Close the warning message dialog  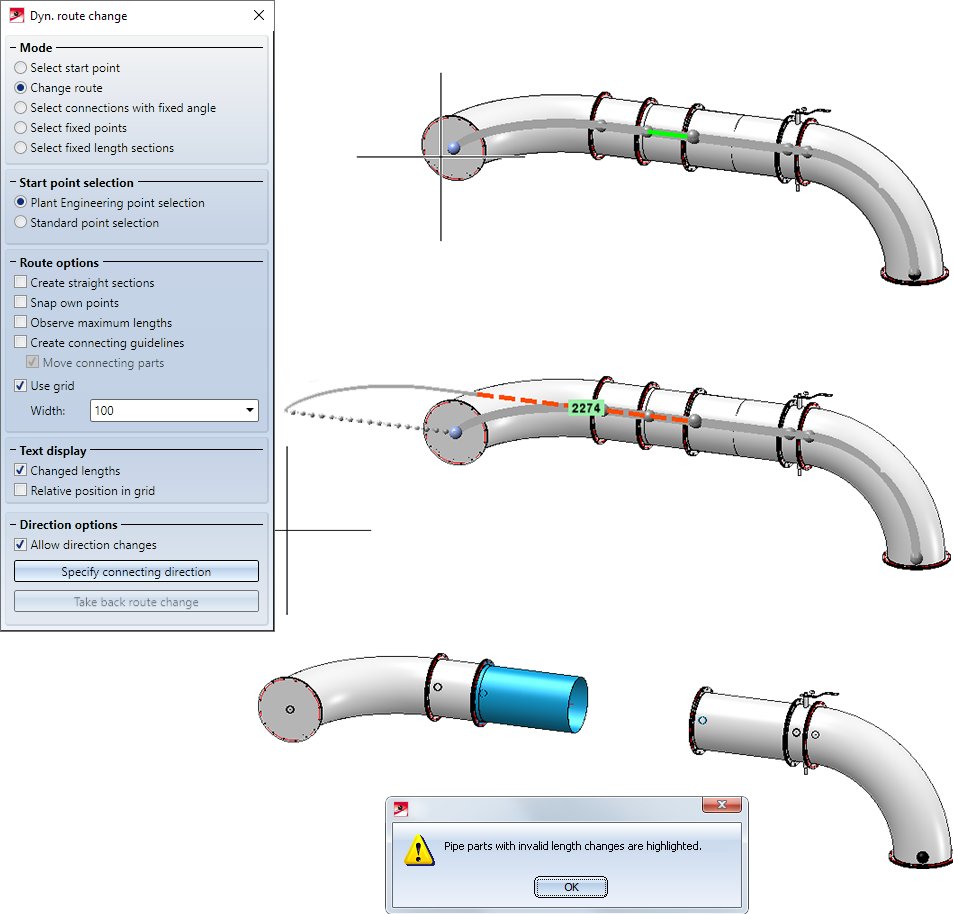pos(721,805)
